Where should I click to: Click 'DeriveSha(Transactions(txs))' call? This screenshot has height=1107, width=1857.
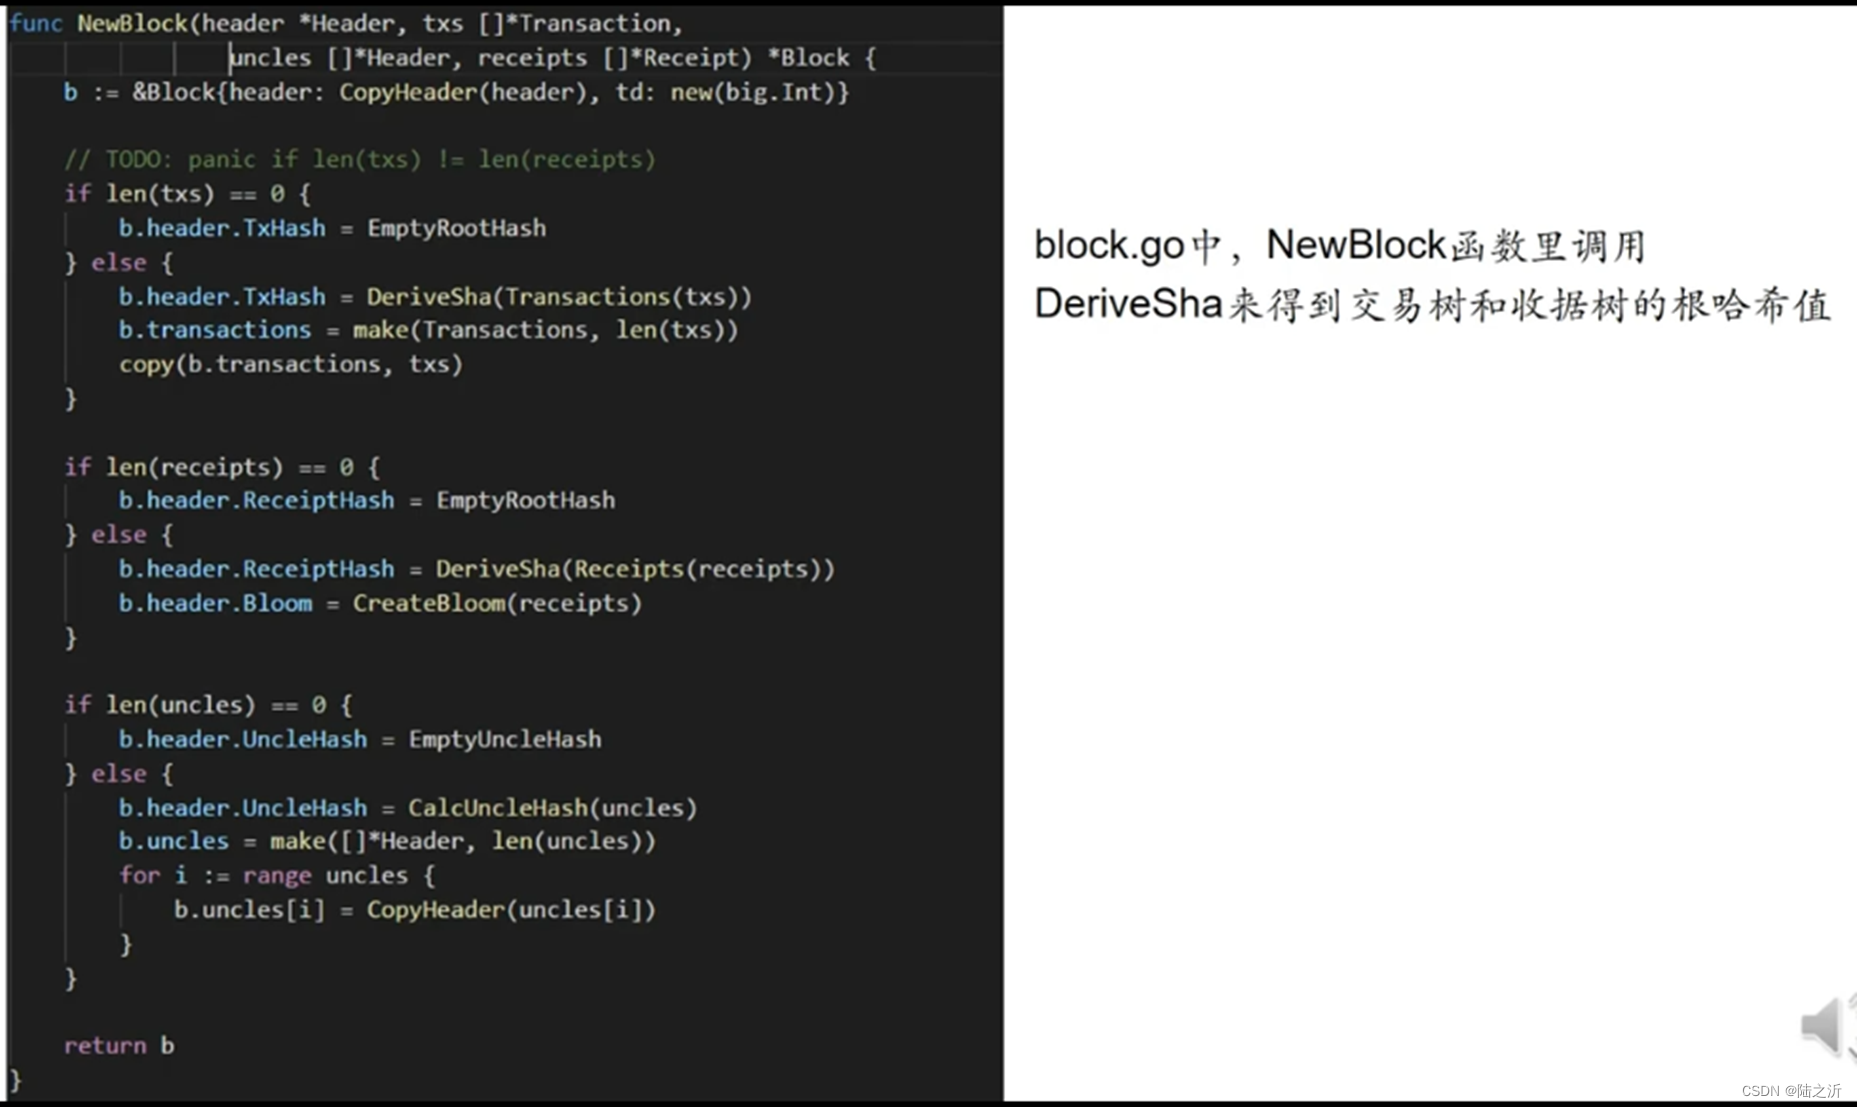click(559, 297)
